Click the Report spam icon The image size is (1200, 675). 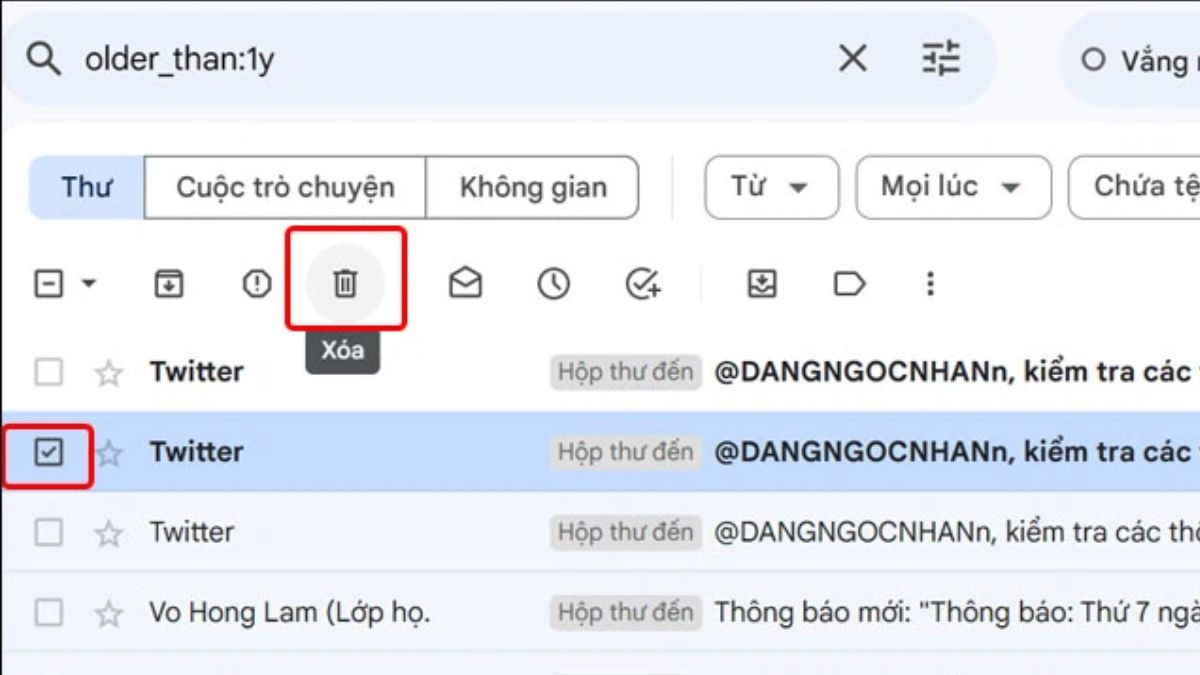tap(256, 283)
